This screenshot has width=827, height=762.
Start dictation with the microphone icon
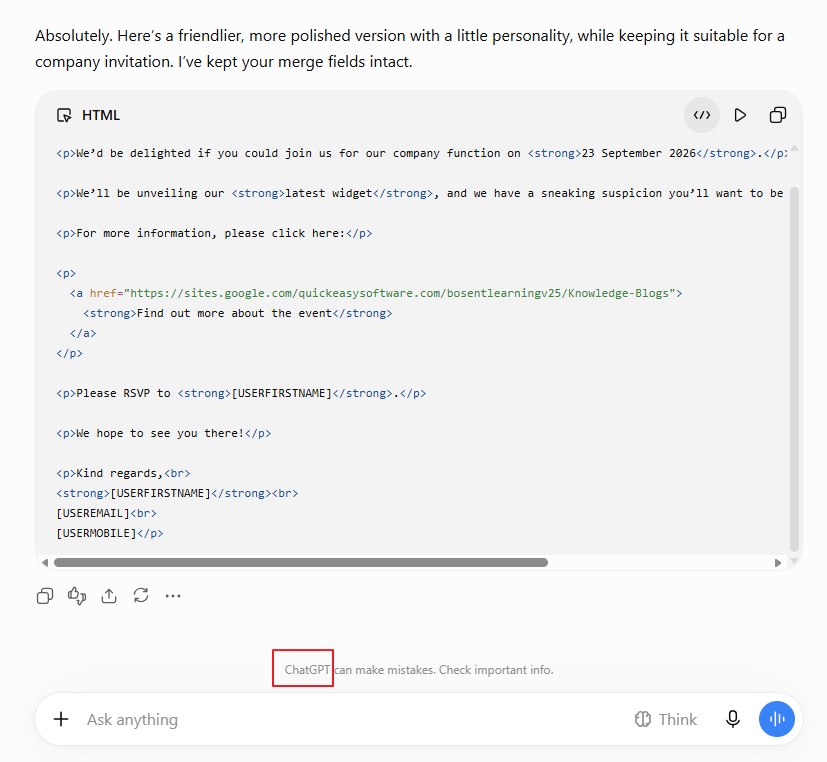click(733, 719)
